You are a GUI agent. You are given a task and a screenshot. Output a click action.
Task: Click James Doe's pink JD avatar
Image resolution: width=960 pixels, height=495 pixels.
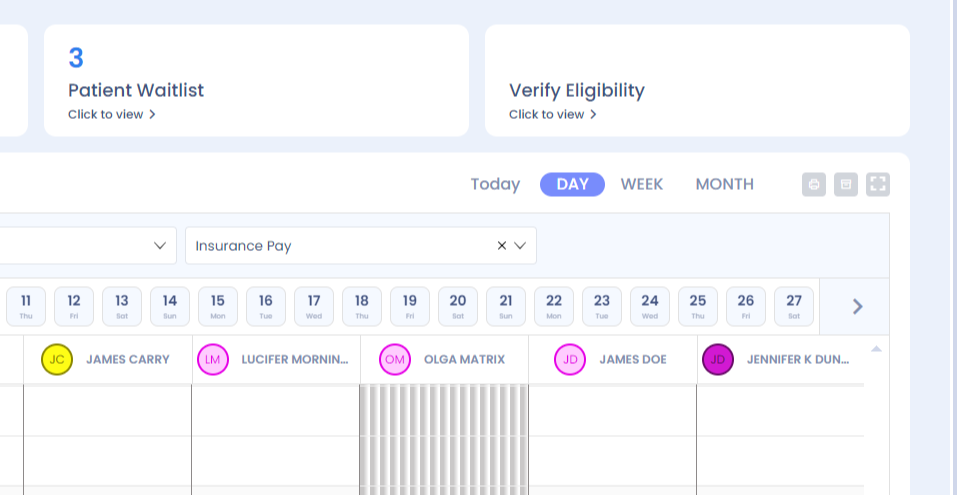(570, 360)
